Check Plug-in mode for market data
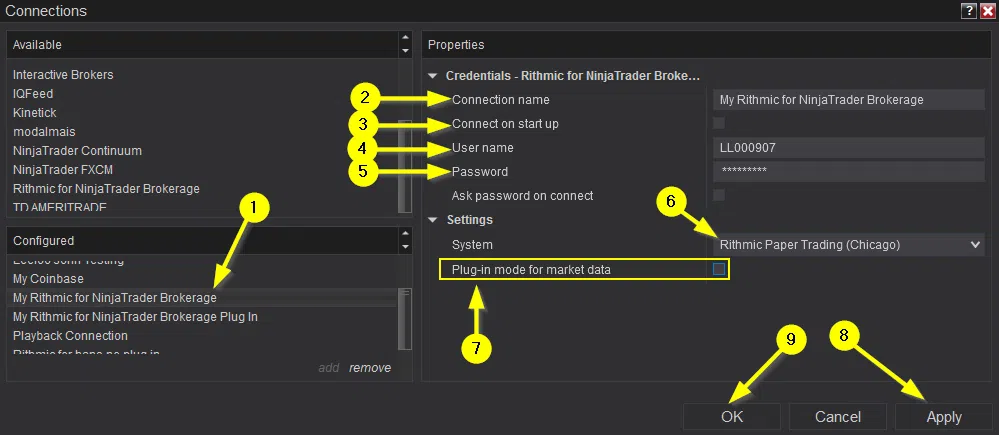Viewport: 999px width, 435px height. click(x=719, y=269)
